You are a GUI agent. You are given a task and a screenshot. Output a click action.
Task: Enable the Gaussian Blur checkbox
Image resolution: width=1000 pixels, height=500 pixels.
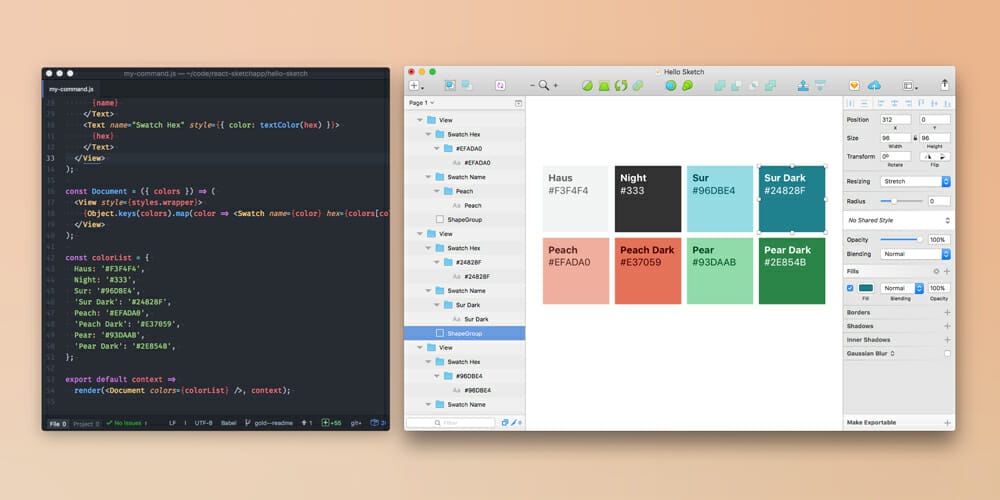coord(947,353)
